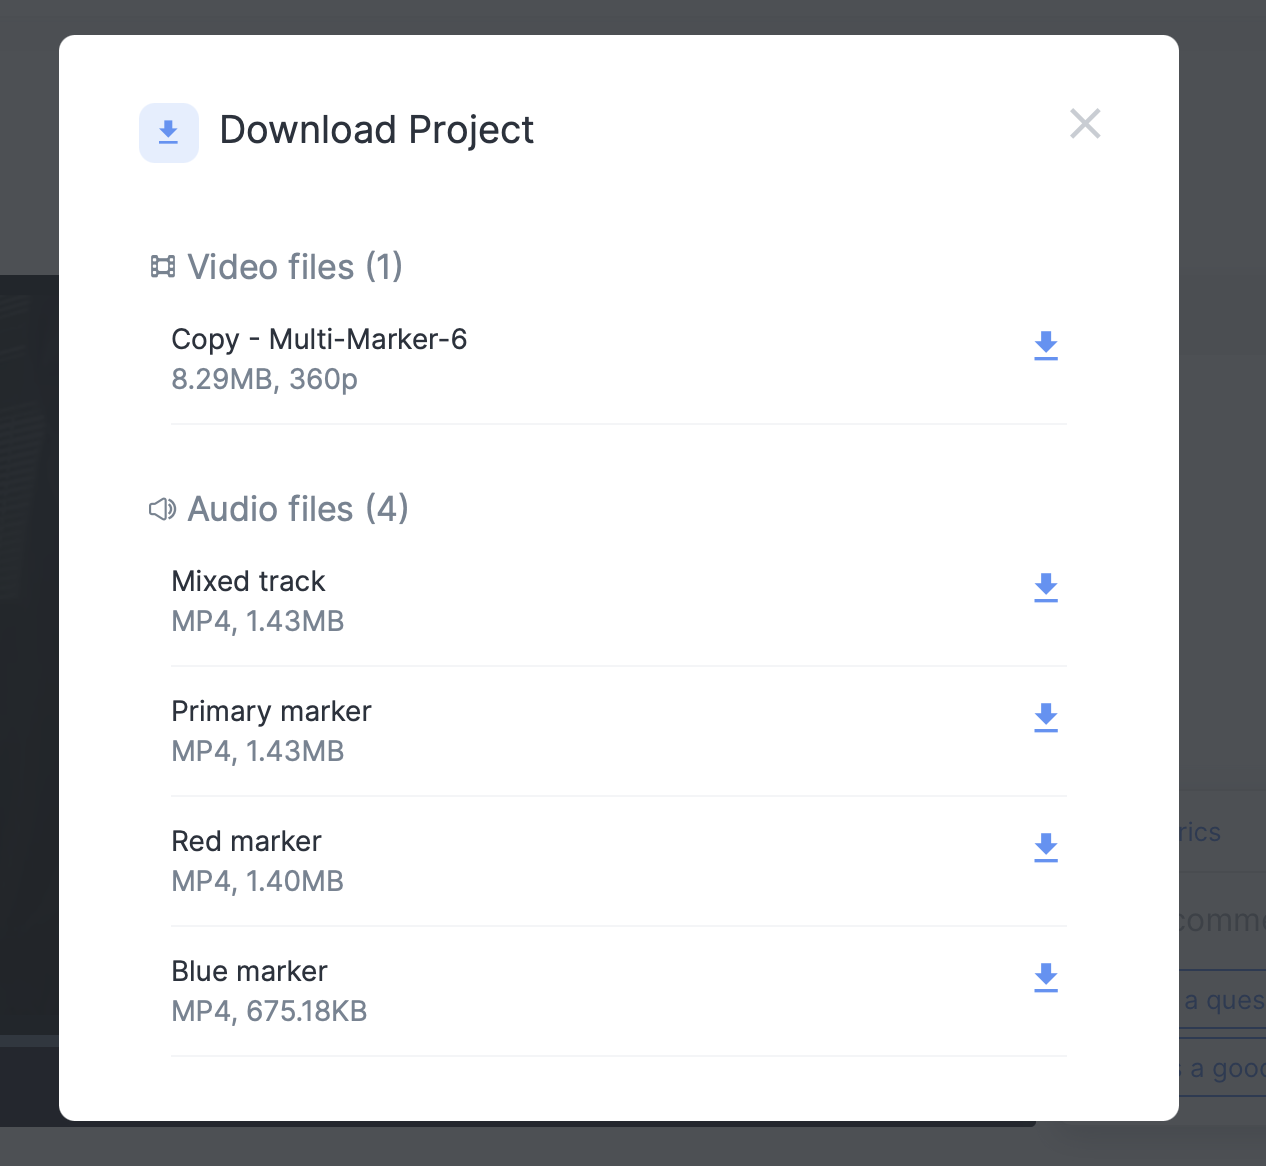Viewport: 1266px width, 1166px height.
Task: Select the Primary marker entry name
Action: (x=271, y=711)
